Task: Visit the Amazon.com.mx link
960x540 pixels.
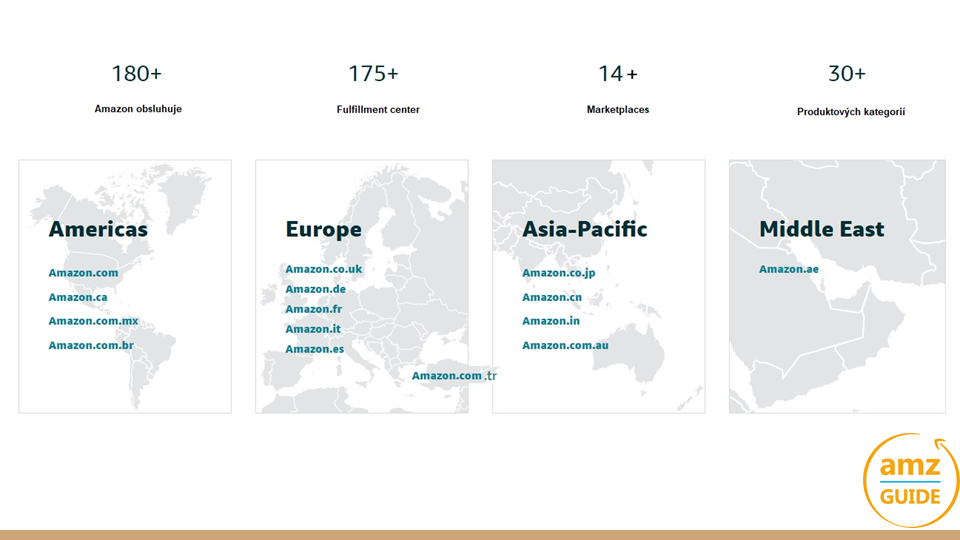Action: click(x=93, y=321)
